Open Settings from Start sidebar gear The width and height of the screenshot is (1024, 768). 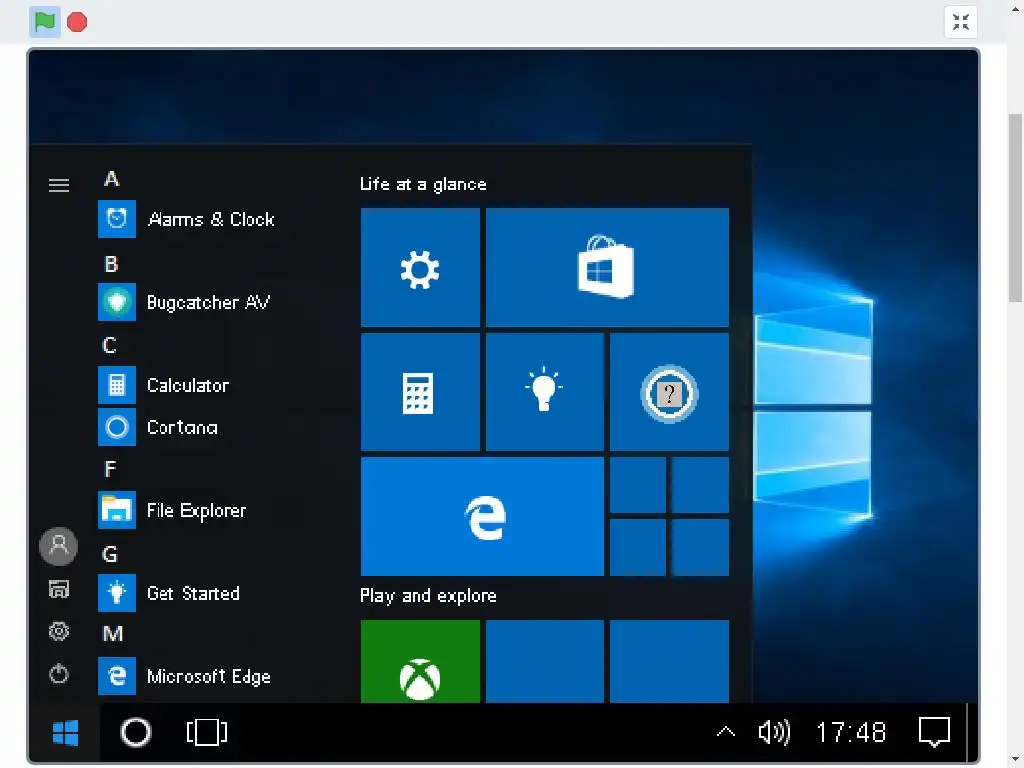coord(59,632)
